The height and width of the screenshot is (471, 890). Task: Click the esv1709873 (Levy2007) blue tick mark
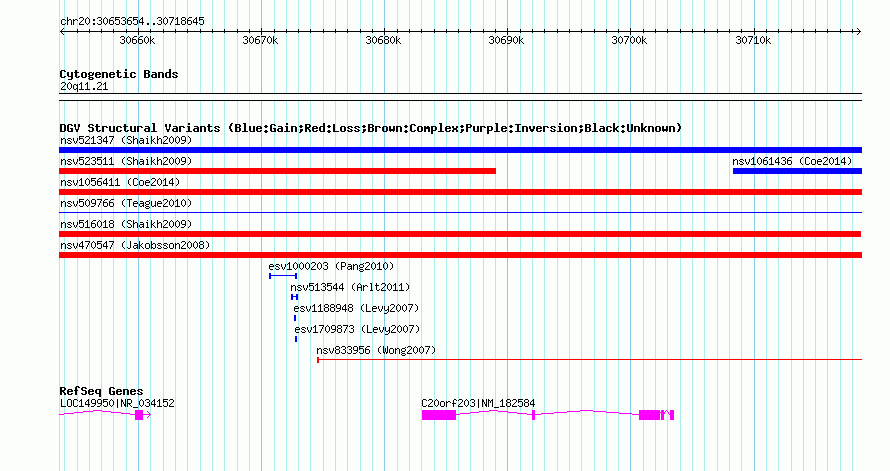pyautogui.click(x=296, y=339)
